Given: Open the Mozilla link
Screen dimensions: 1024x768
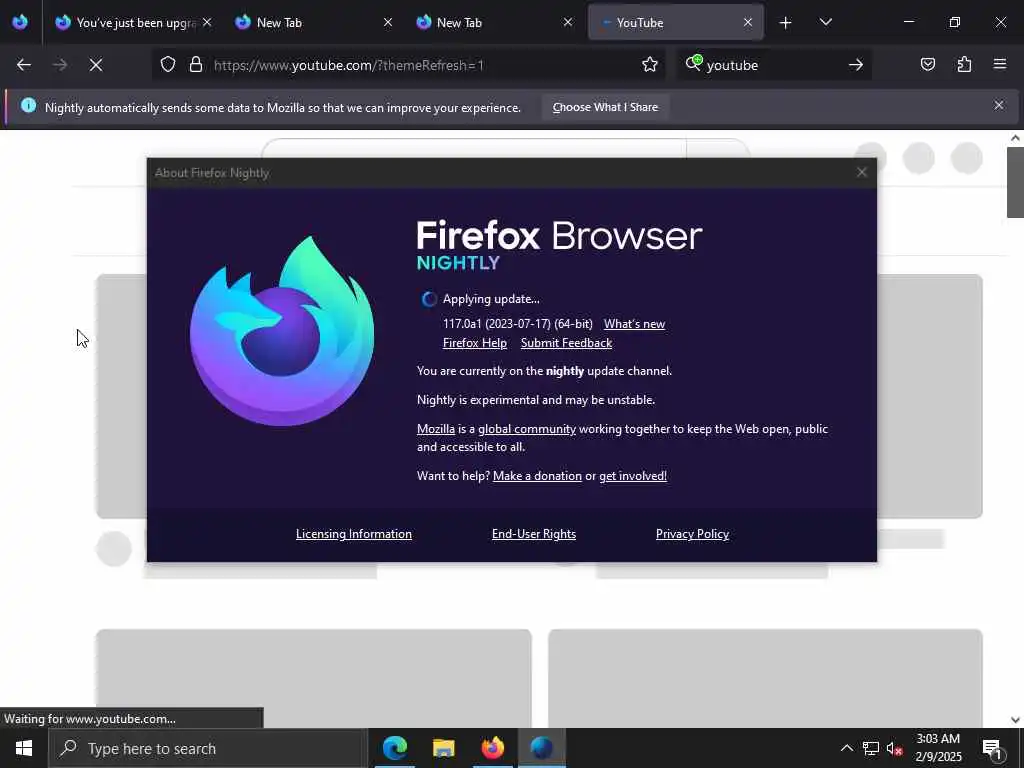Looking at the screenshot, I should [436, 429].
